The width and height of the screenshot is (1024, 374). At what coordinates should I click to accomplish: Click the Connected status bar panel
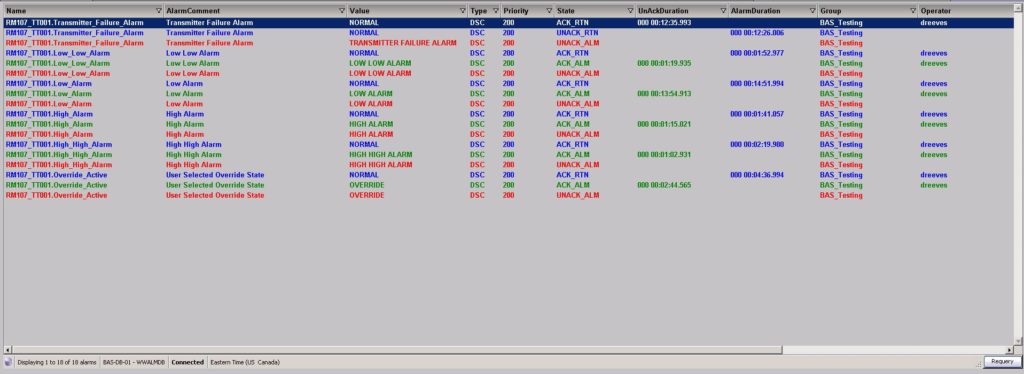tap(187, 362)
